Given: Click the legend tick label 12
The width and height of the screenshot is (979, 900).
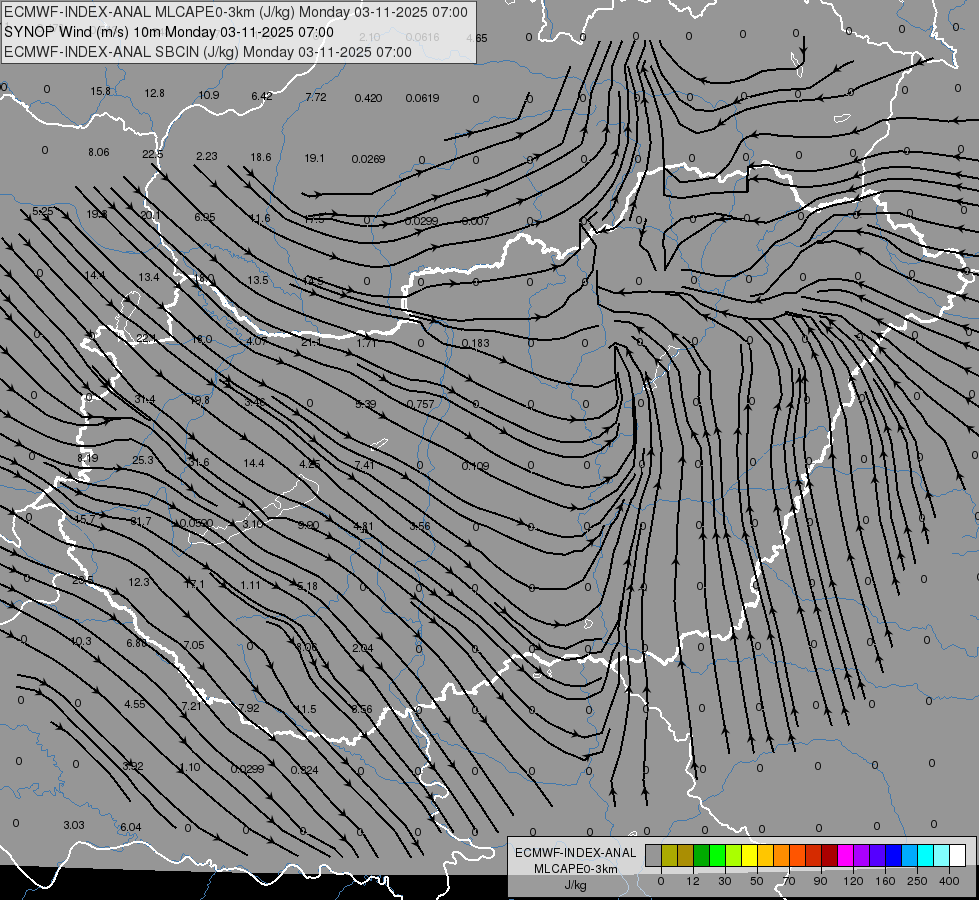Looking at the screenshot, I should coord(692,881).
